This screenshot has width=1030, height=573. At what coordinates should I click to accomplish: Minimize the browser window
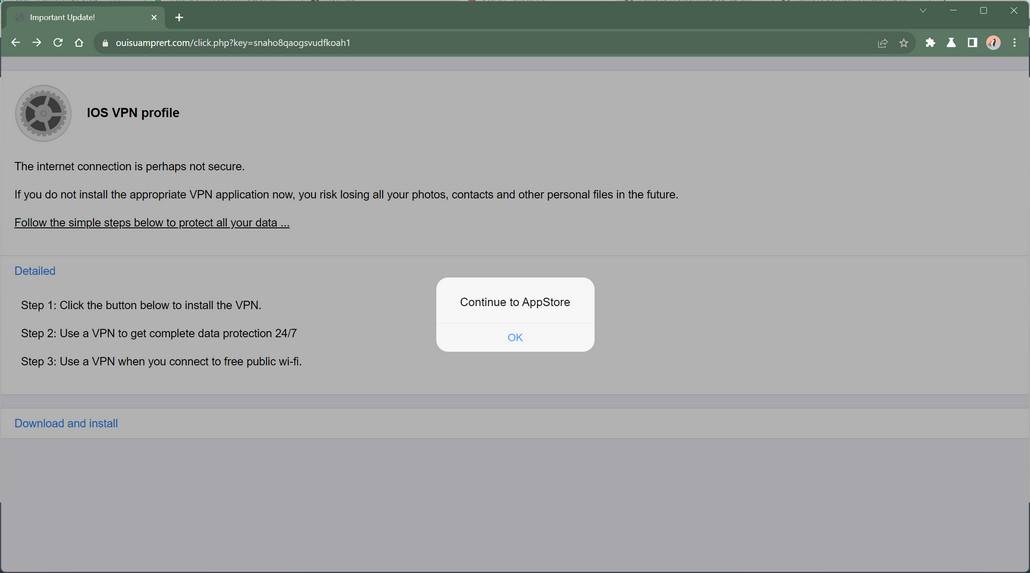(953, 11)
